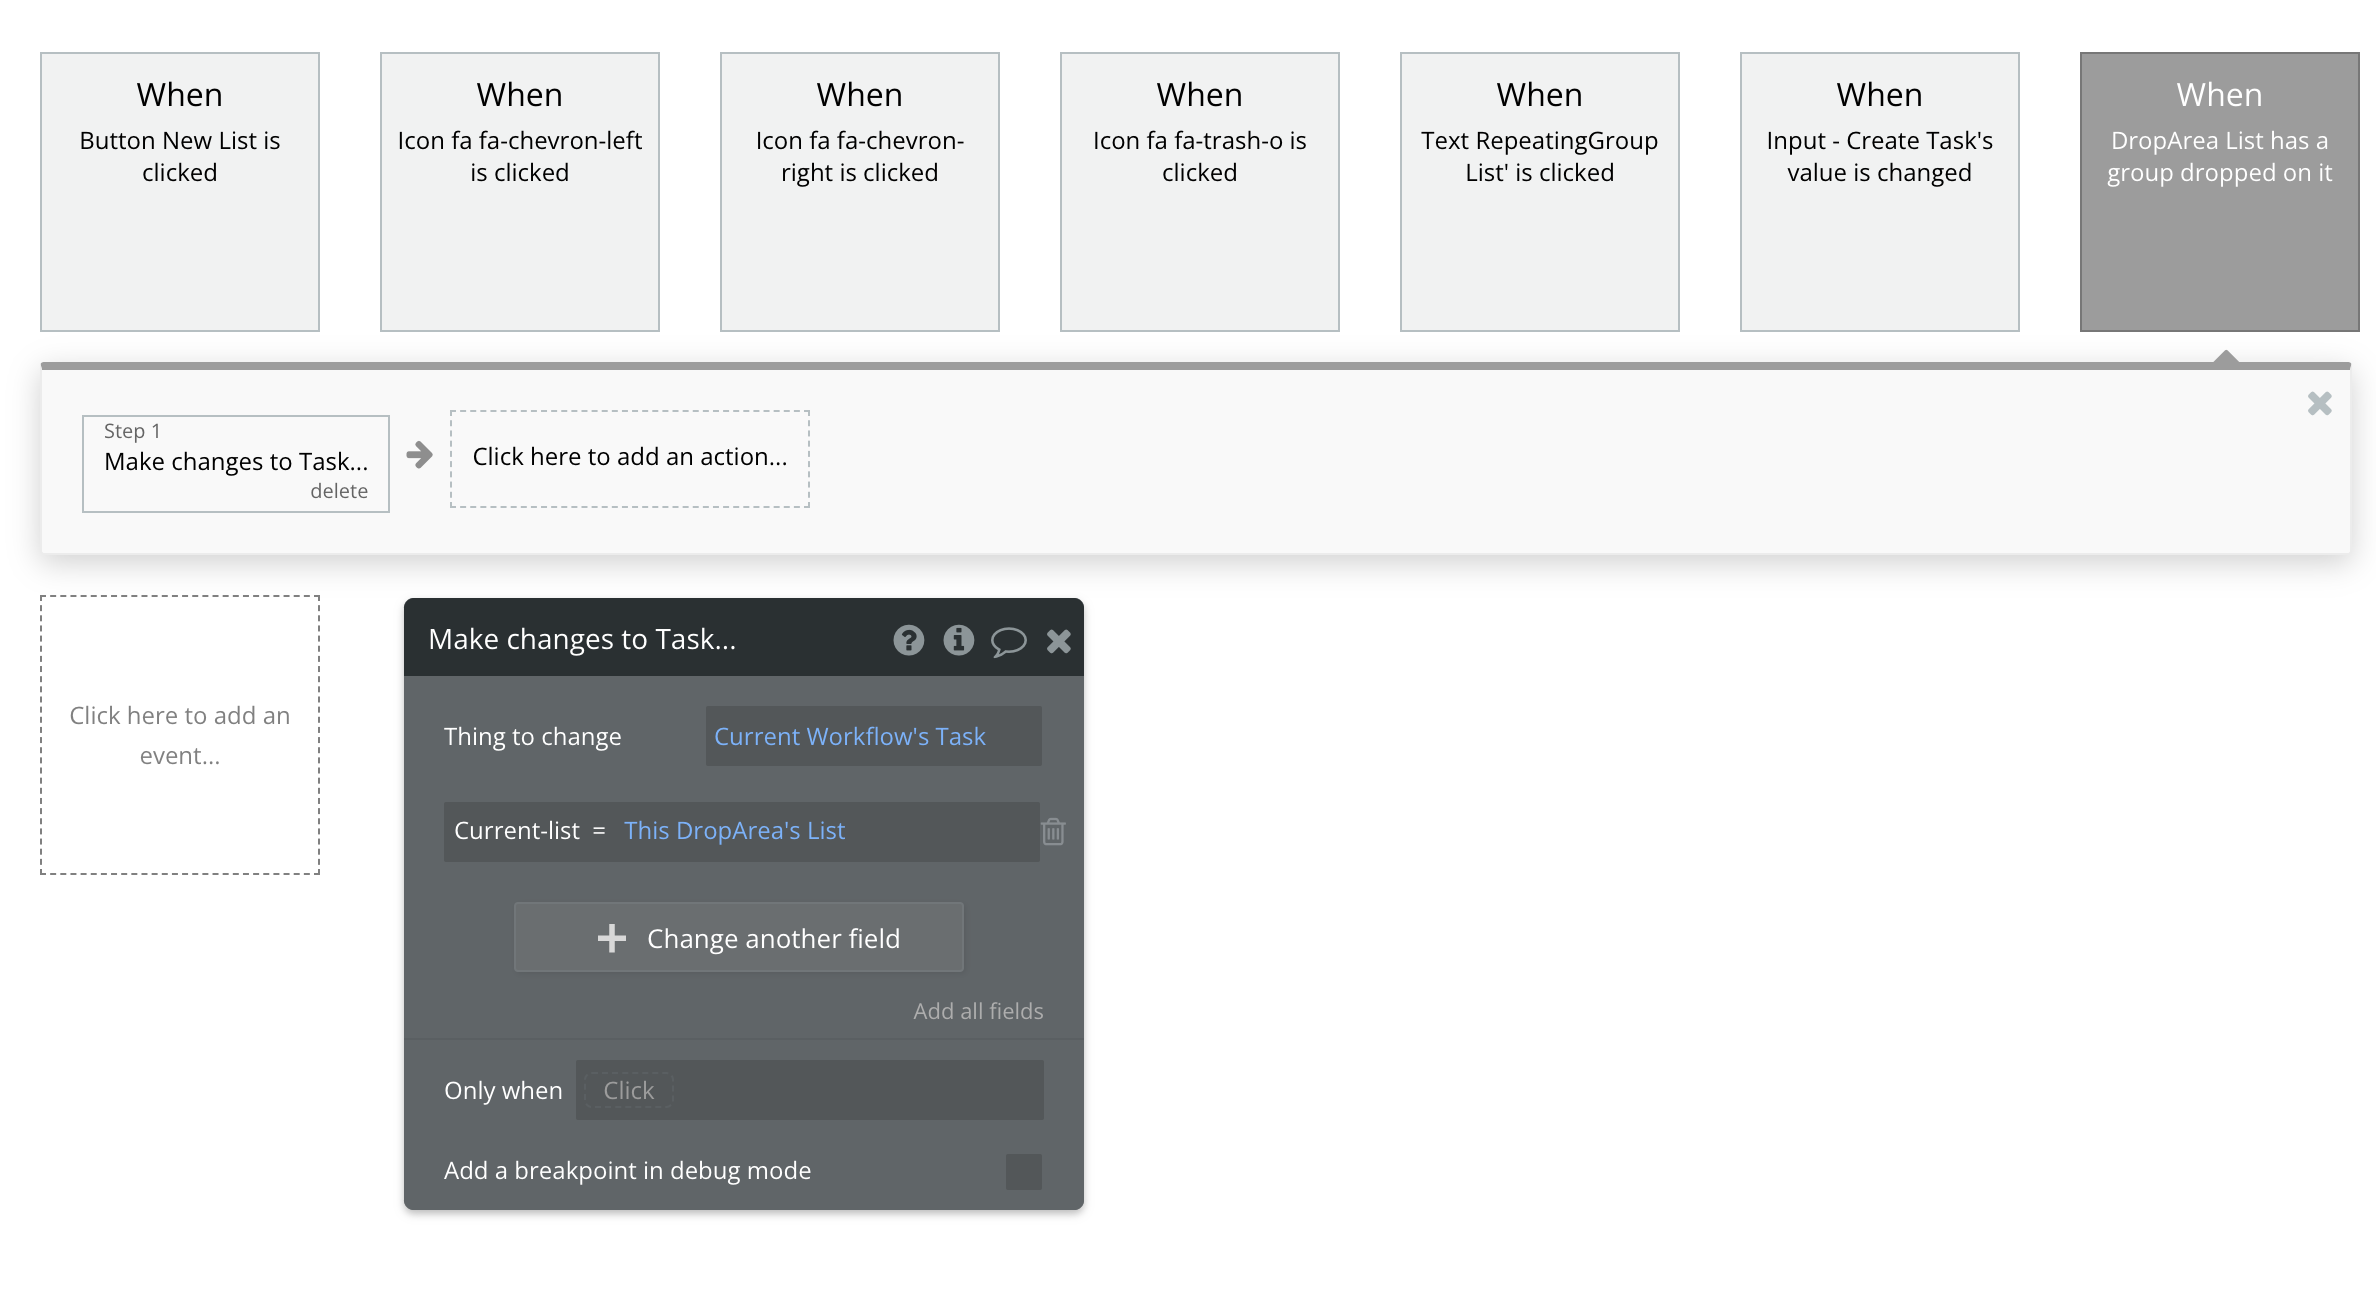Delete Current-list field with trash icon
This screenshot has width=2376, height=1300.
(x=1053, y=831)
